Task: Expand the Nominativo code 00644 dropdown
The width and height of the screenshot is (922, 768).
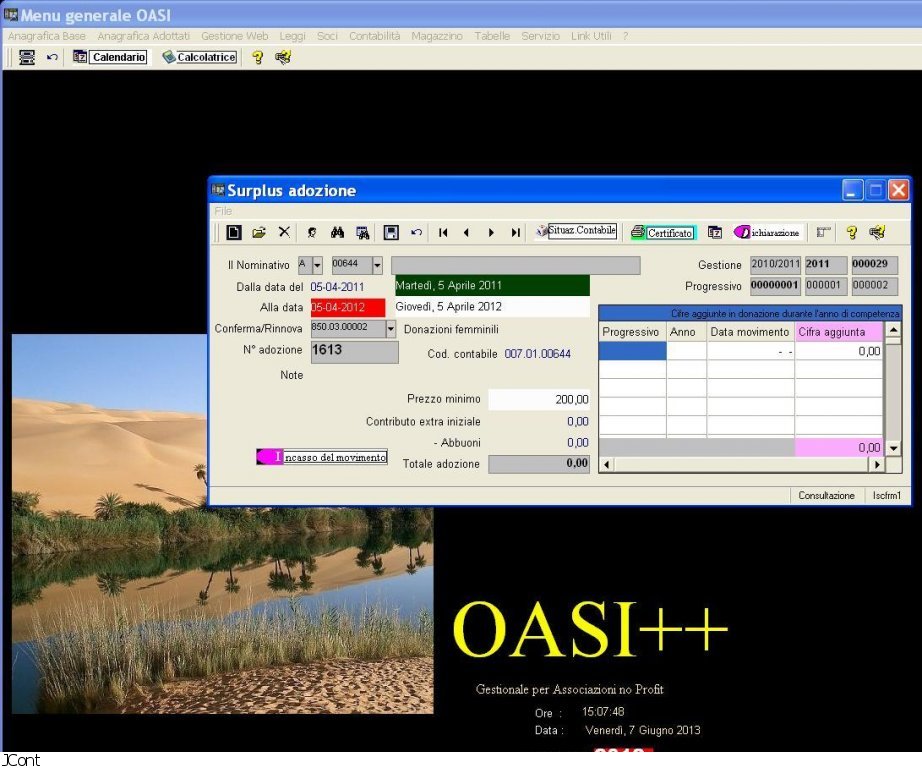Action: pos(377,265)
